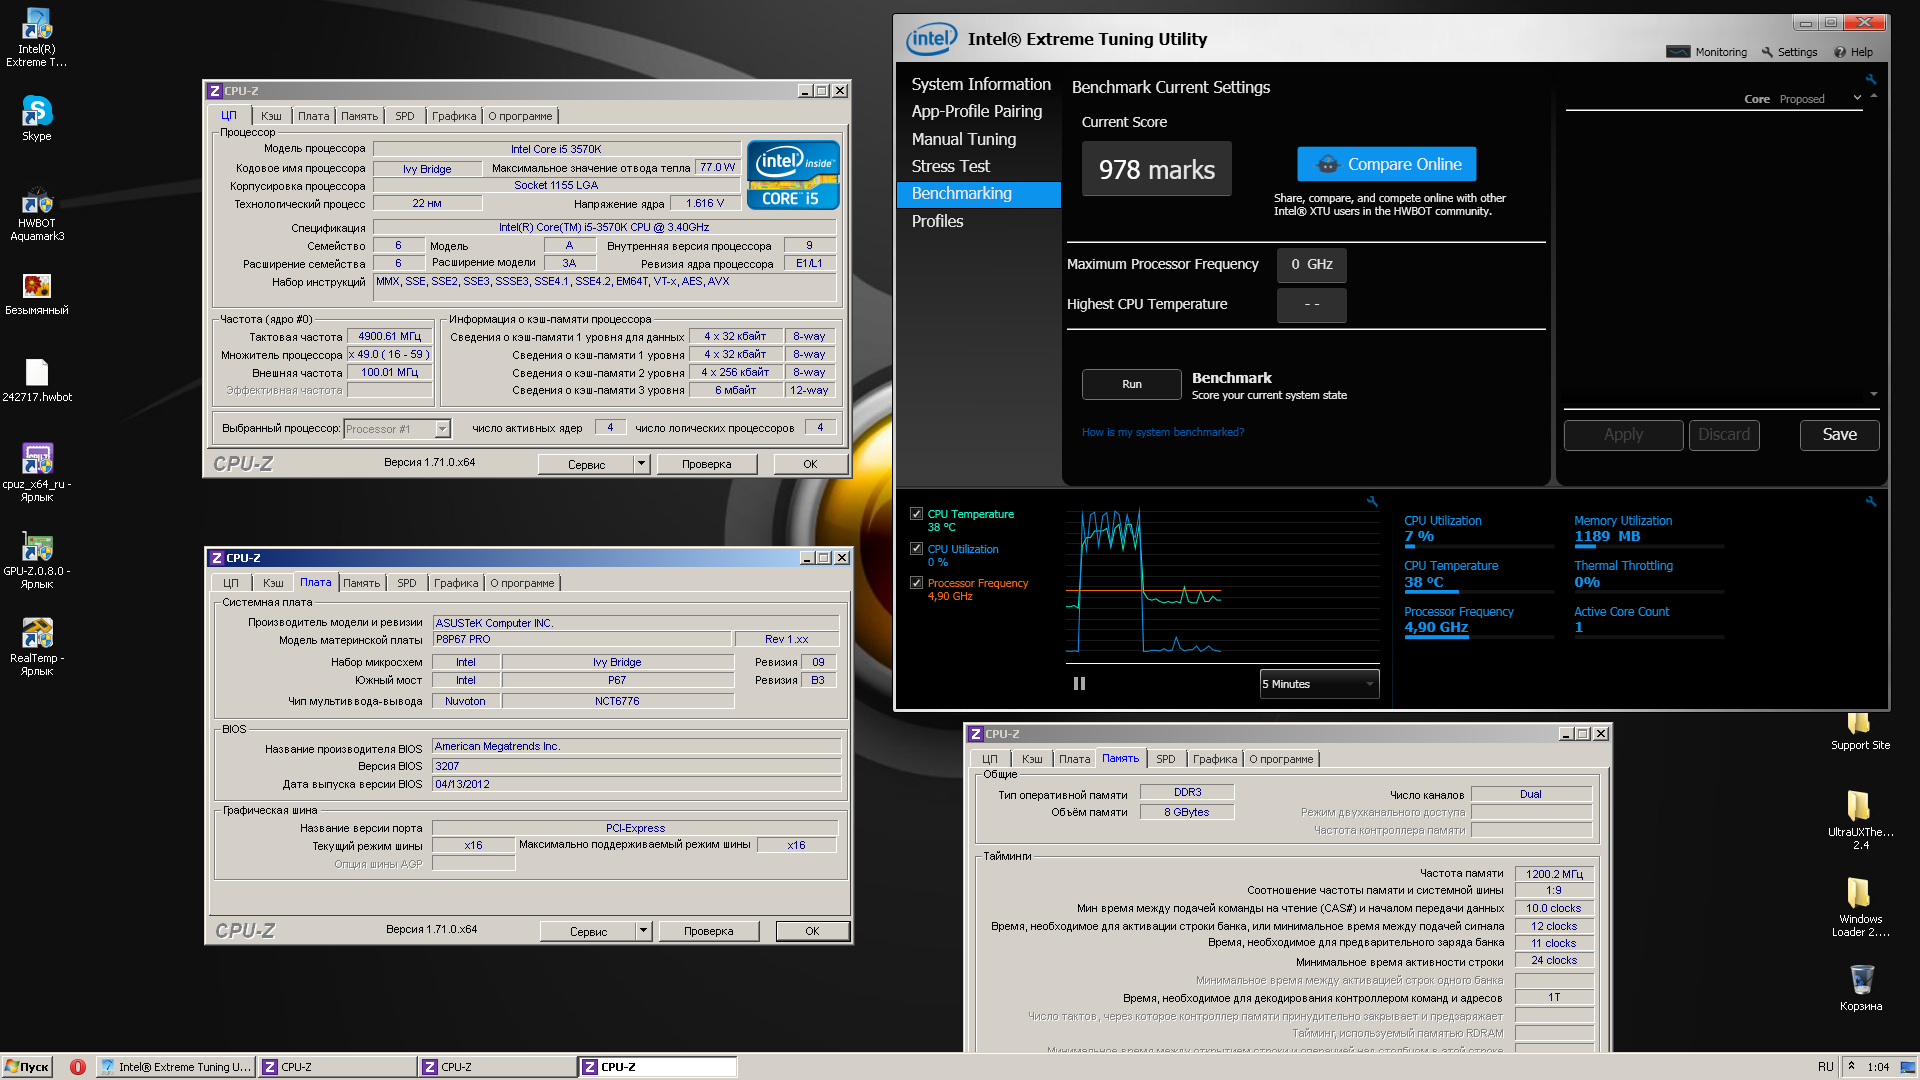Click the taskbar clock showing 1:04
The height and width of the screenshot is (1080, 1920).
1878,1067
